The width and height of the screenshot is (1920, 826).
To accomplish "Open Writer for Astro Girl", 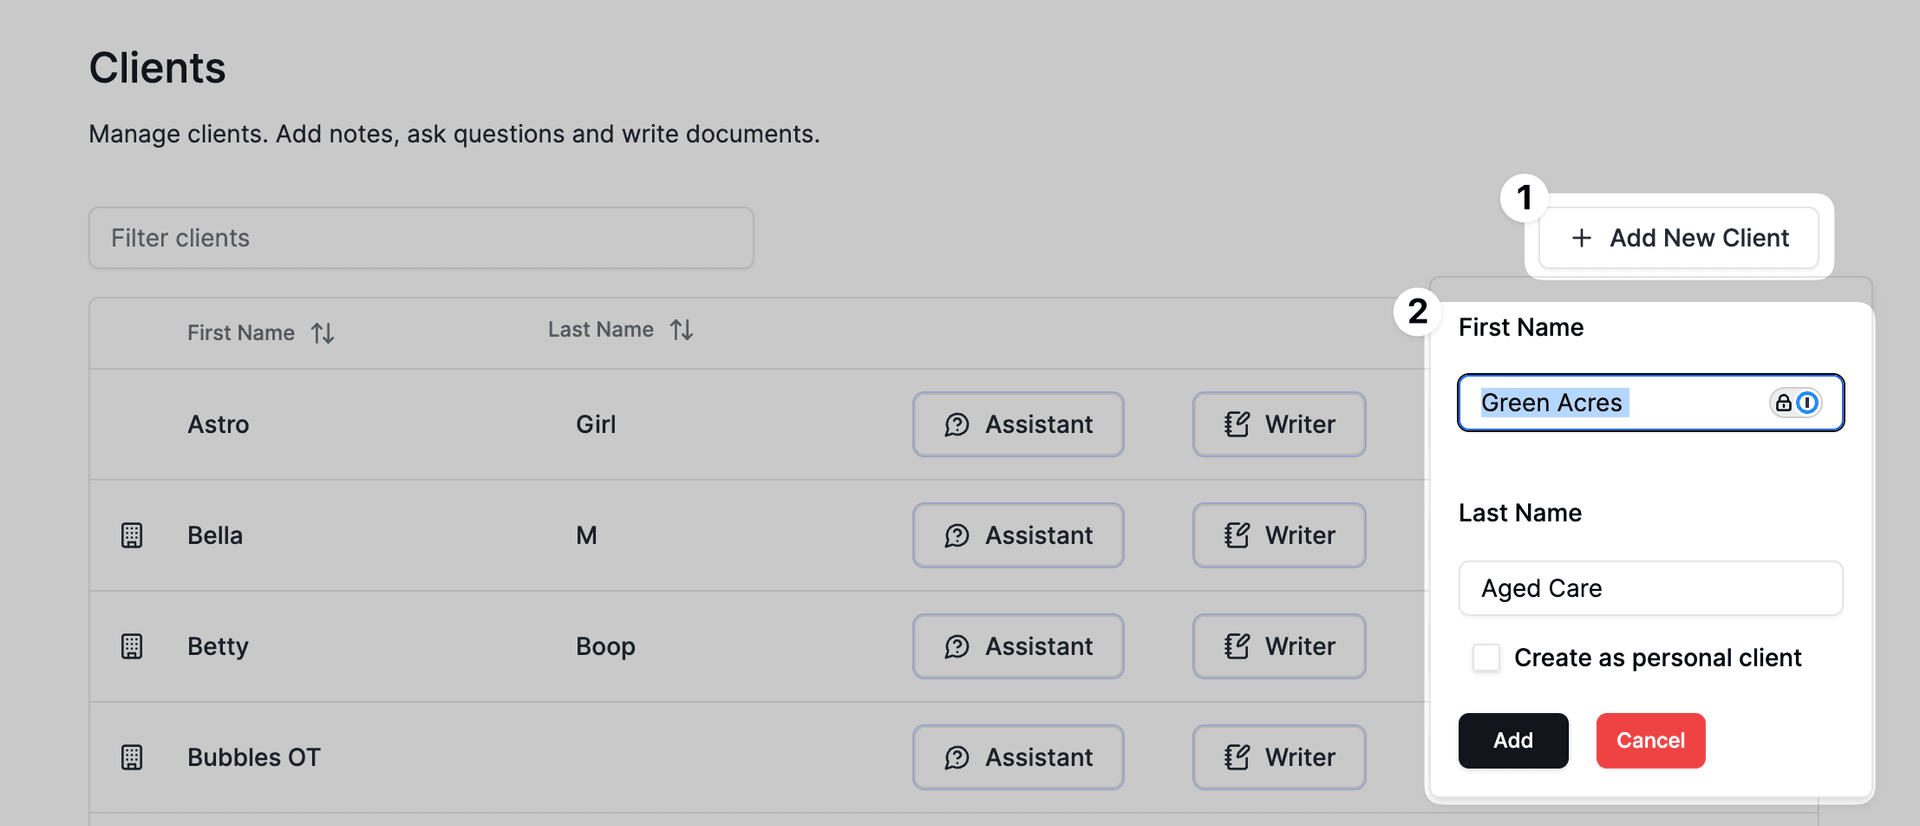I will click(1279, 424).
